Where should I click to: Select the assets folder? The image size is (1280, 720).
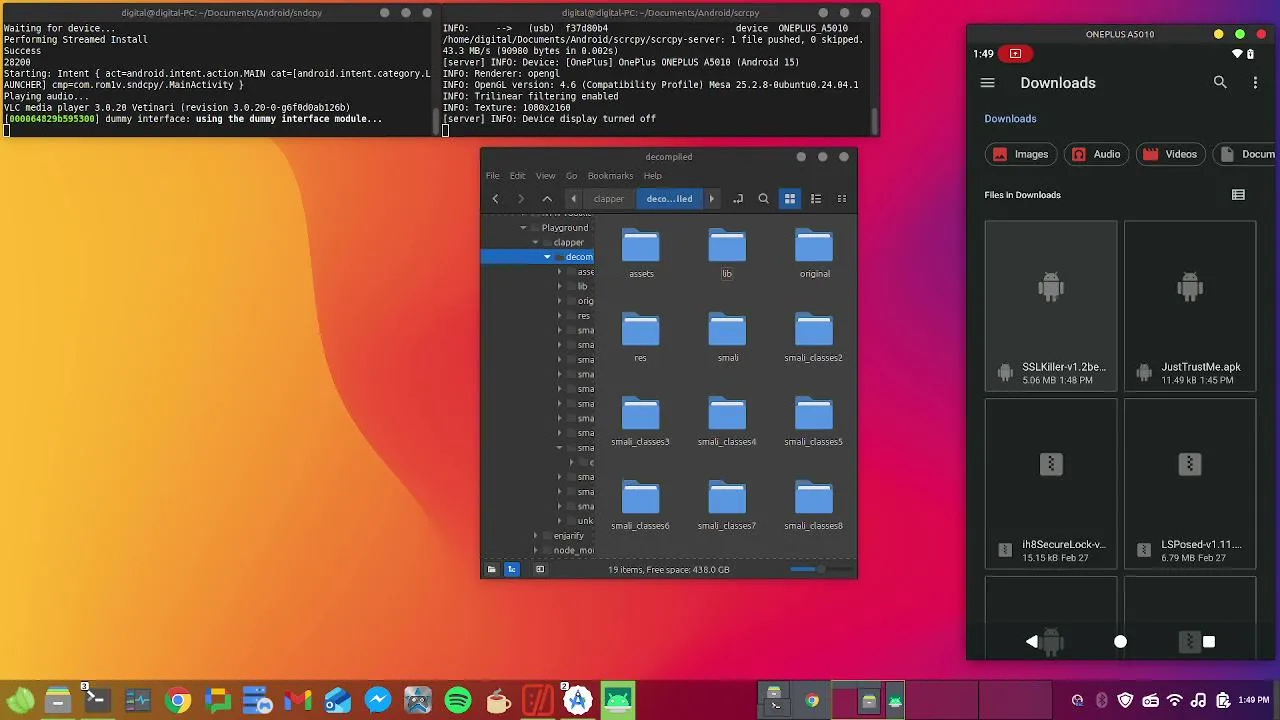[x=641, y=254]
